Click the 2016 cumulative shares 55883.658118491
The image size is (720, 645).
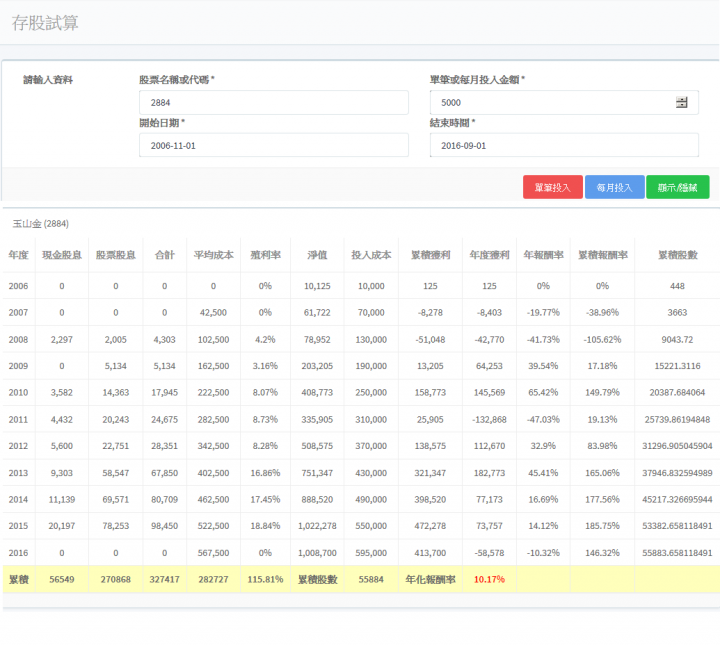click(677, 553)
